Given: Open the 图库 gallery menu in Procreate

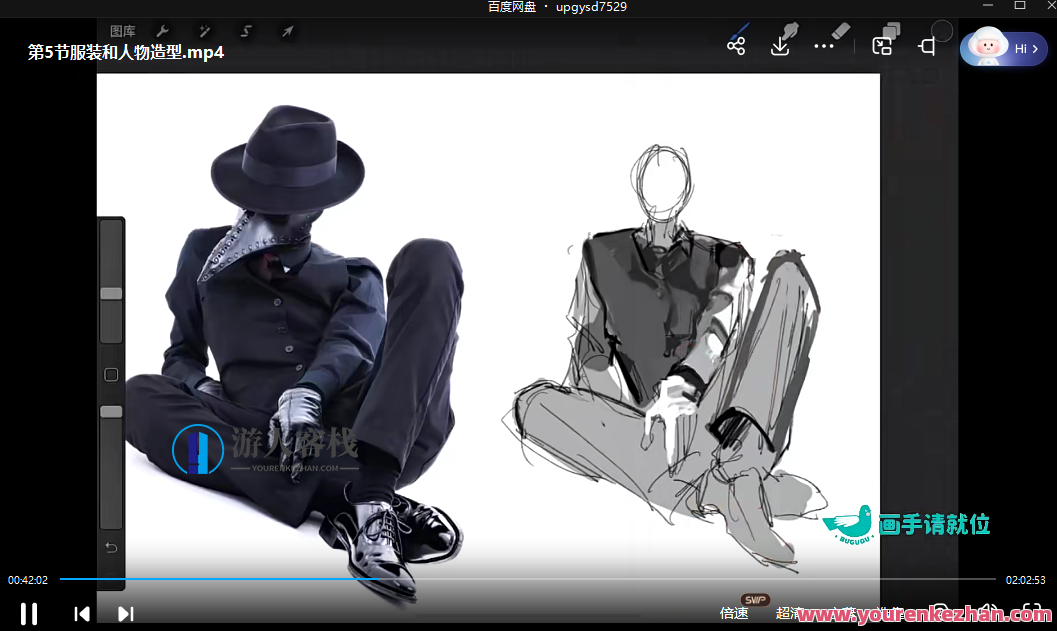Looking at the screenshot, I should point(123,32).
